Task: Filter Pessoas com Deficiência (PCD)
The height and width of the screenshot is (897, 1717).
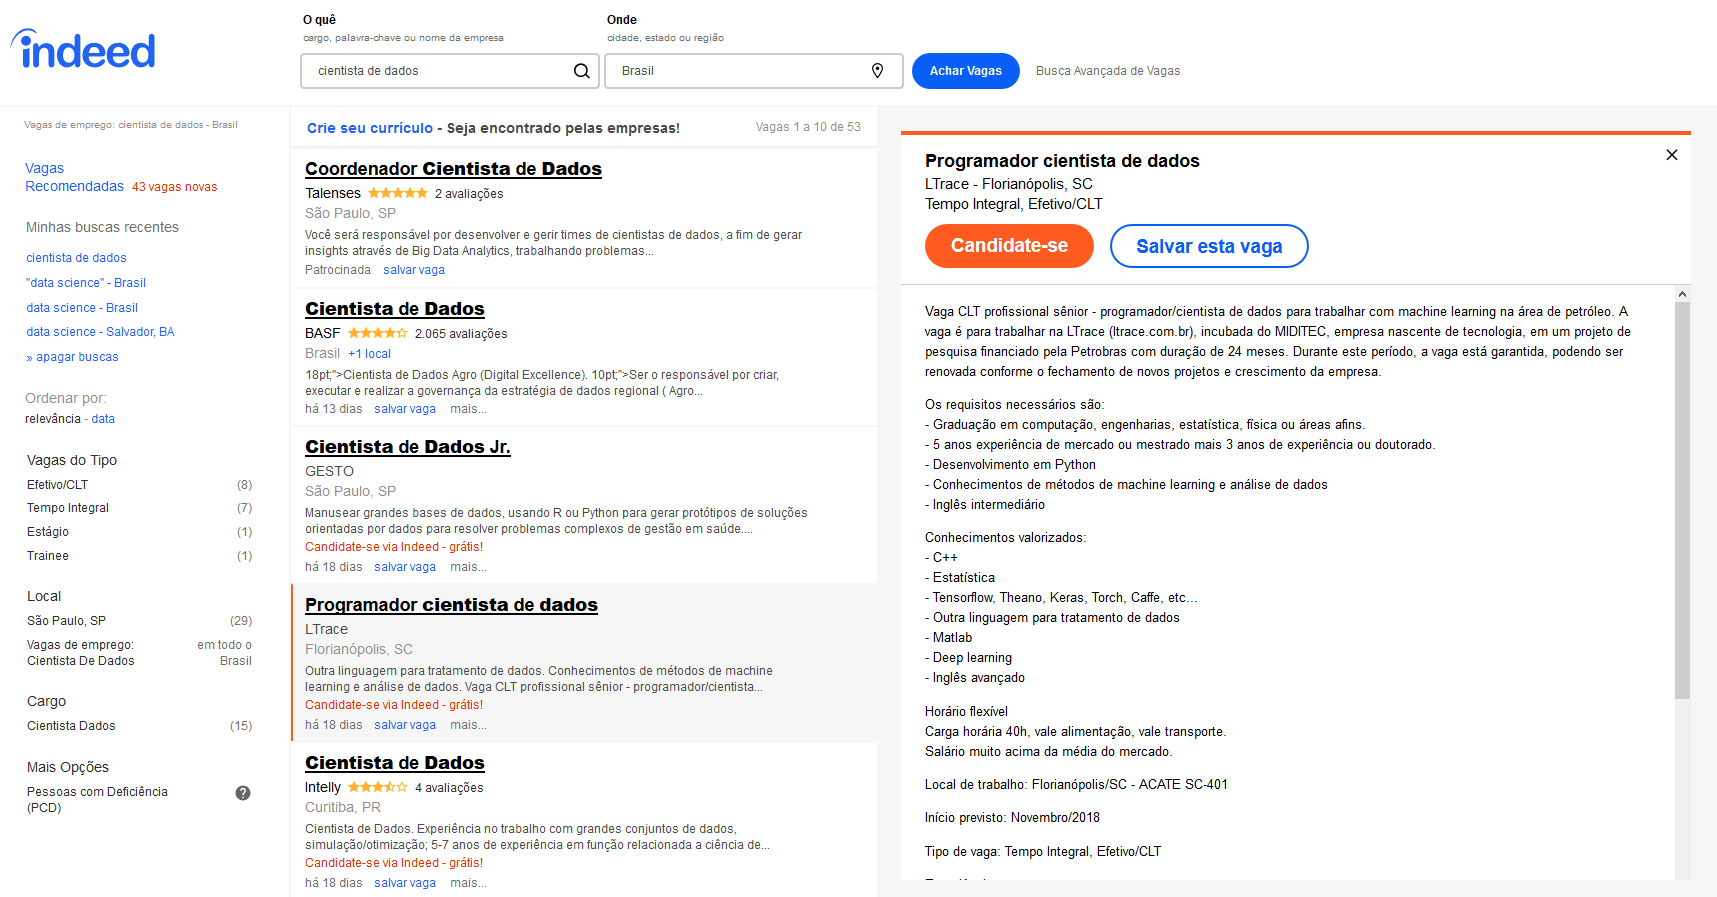Action: pos(97,799)
